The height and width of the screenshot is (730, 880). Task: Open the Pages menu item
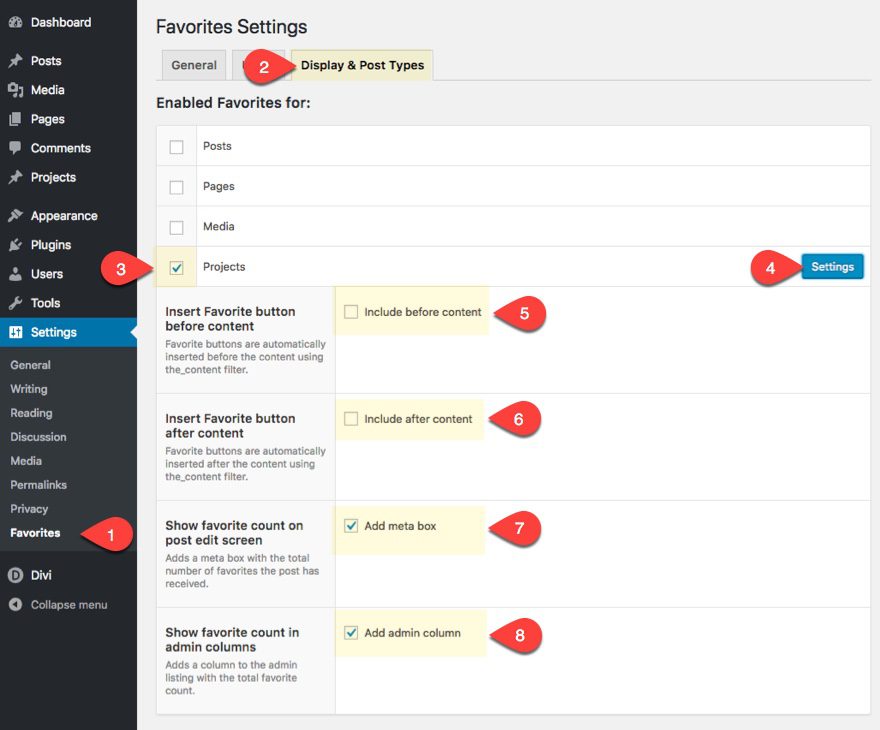(68, 119)
